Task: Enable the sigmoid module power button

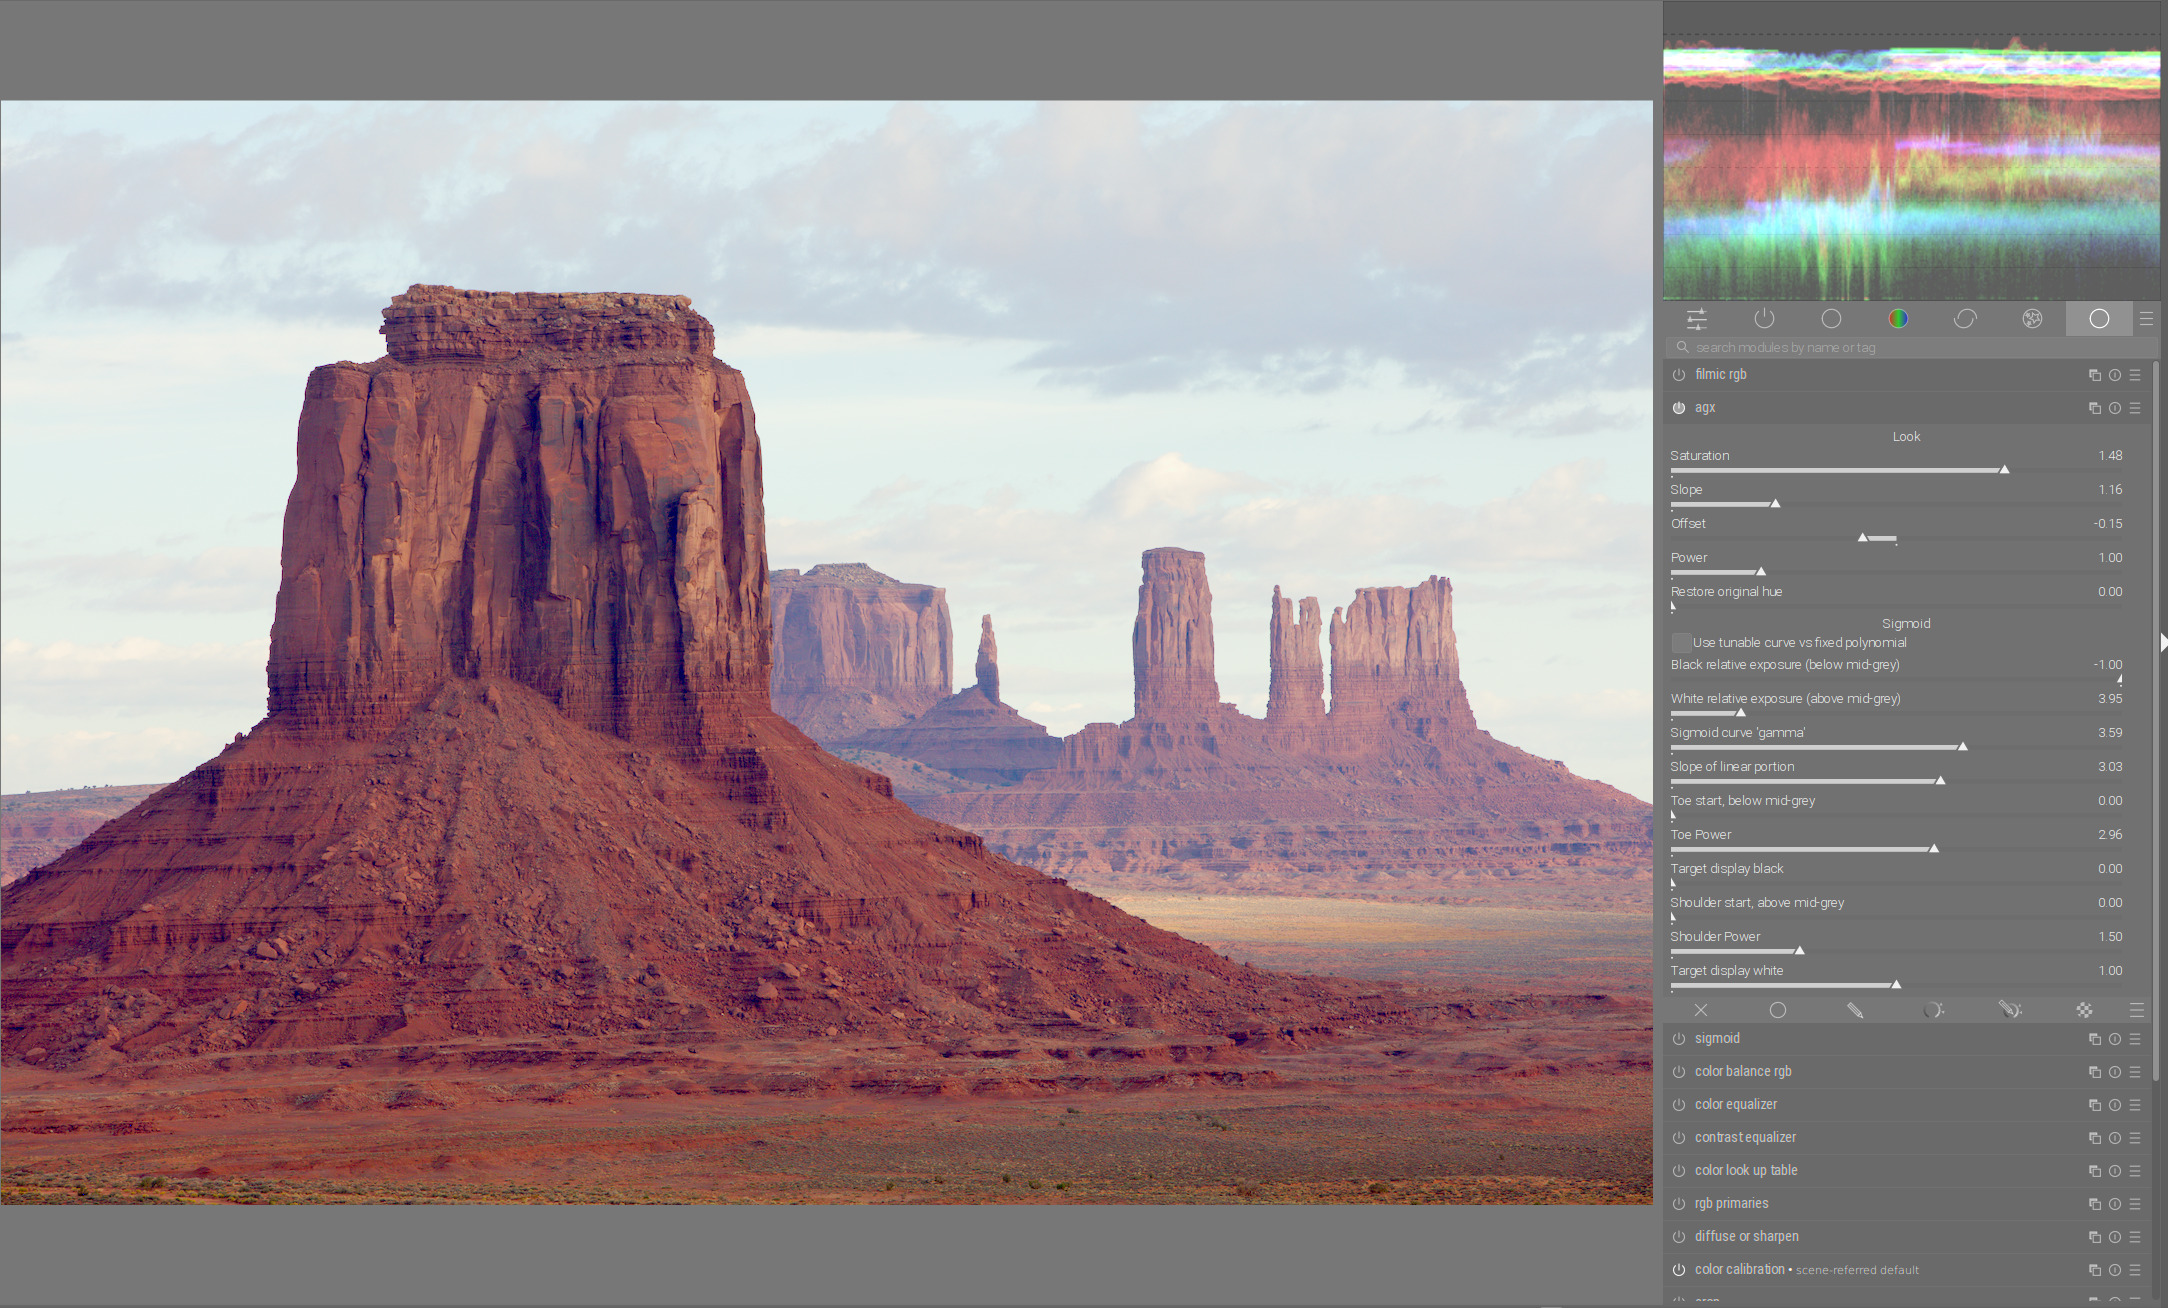Action: pyautogui.click(x=1679, y=1039)
